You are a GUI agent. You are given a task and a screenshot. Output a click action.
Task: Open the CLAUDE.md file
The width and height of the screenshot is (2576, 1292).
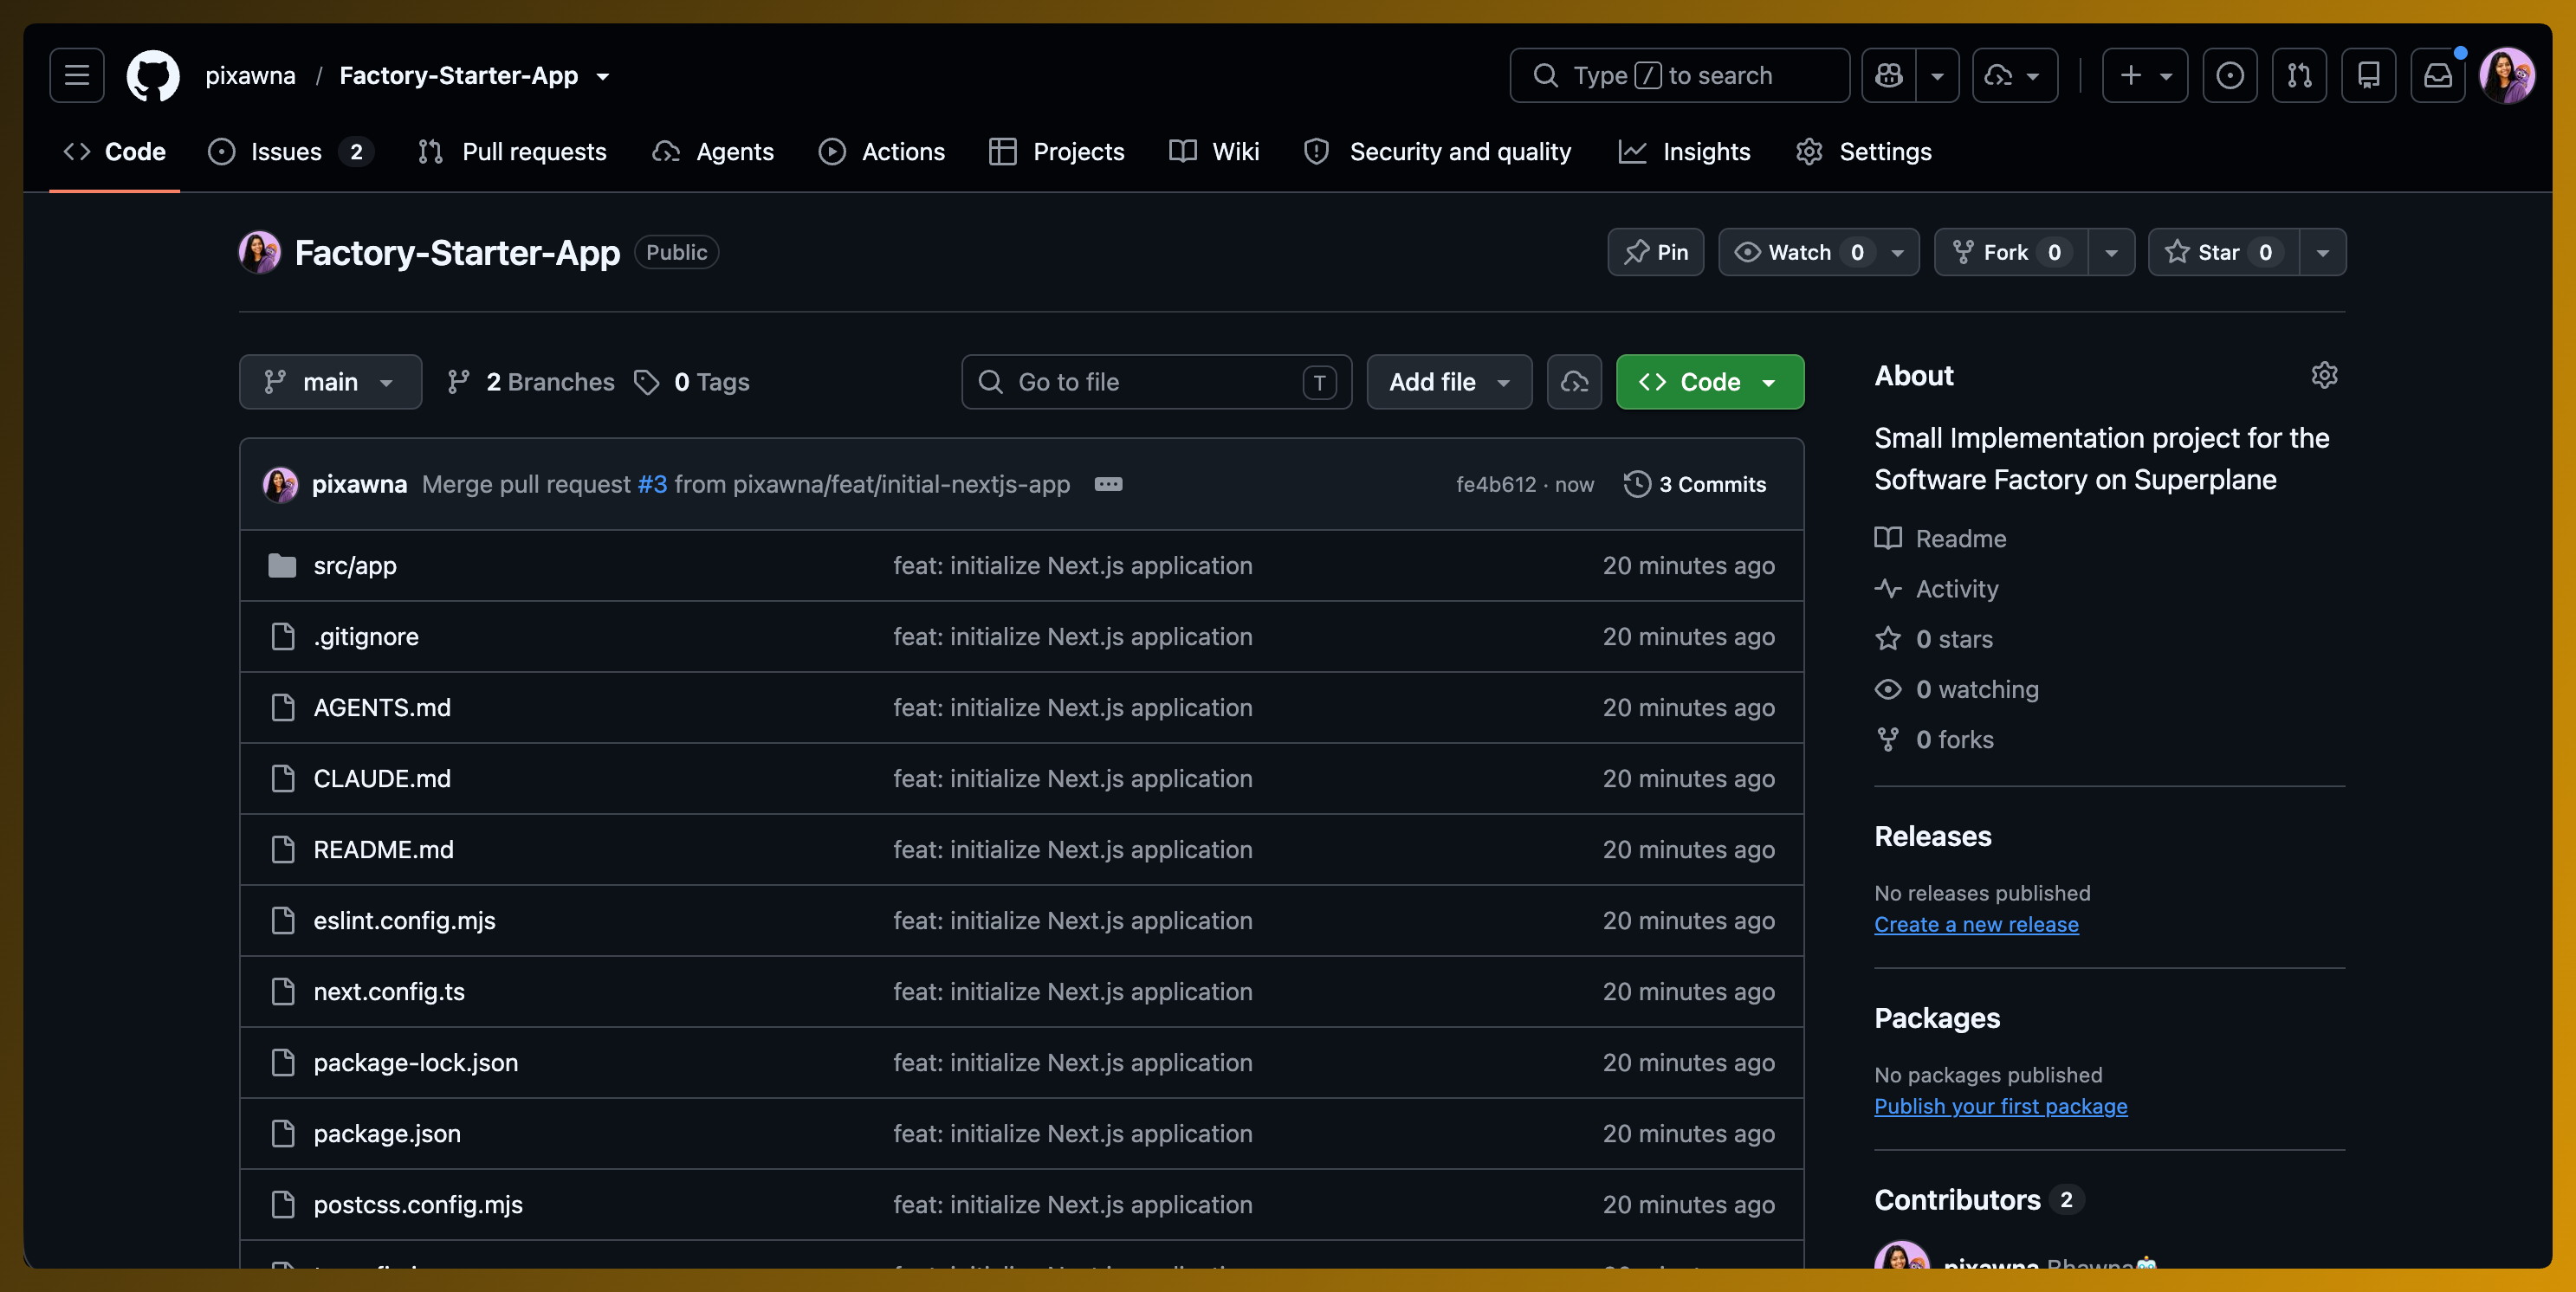382,778
